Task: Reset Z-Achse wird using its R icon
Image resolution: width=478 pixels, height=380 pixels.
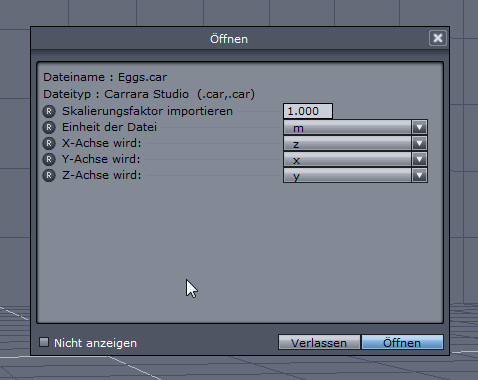Action: point(49,175)
